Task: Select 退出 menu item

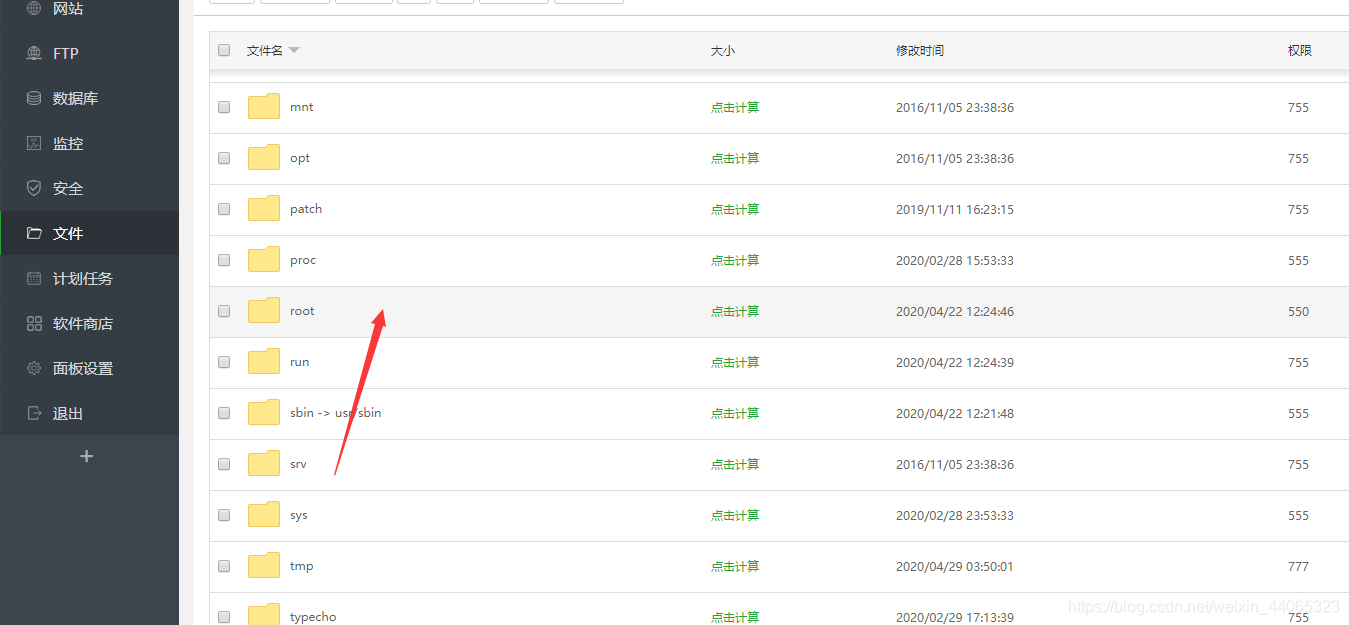Action: [68, 414]
